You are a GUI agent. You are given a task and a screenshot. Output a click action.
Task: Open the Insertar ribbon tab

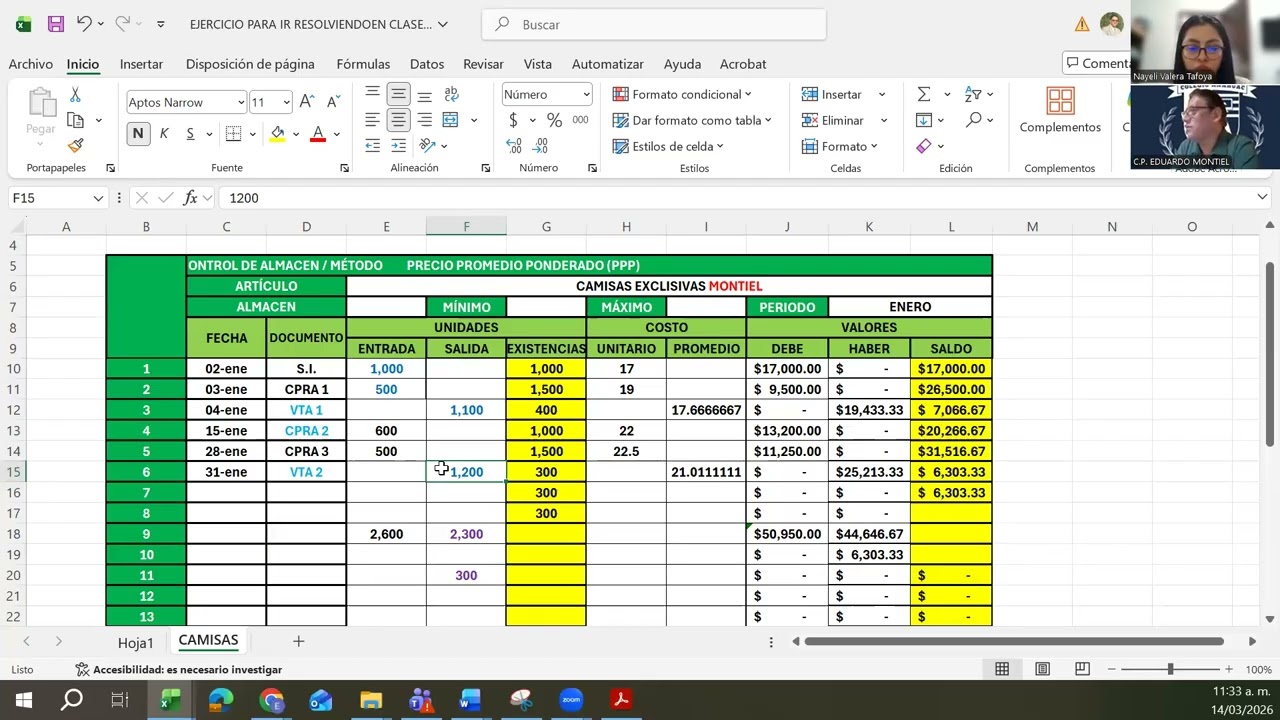point(141,64)
